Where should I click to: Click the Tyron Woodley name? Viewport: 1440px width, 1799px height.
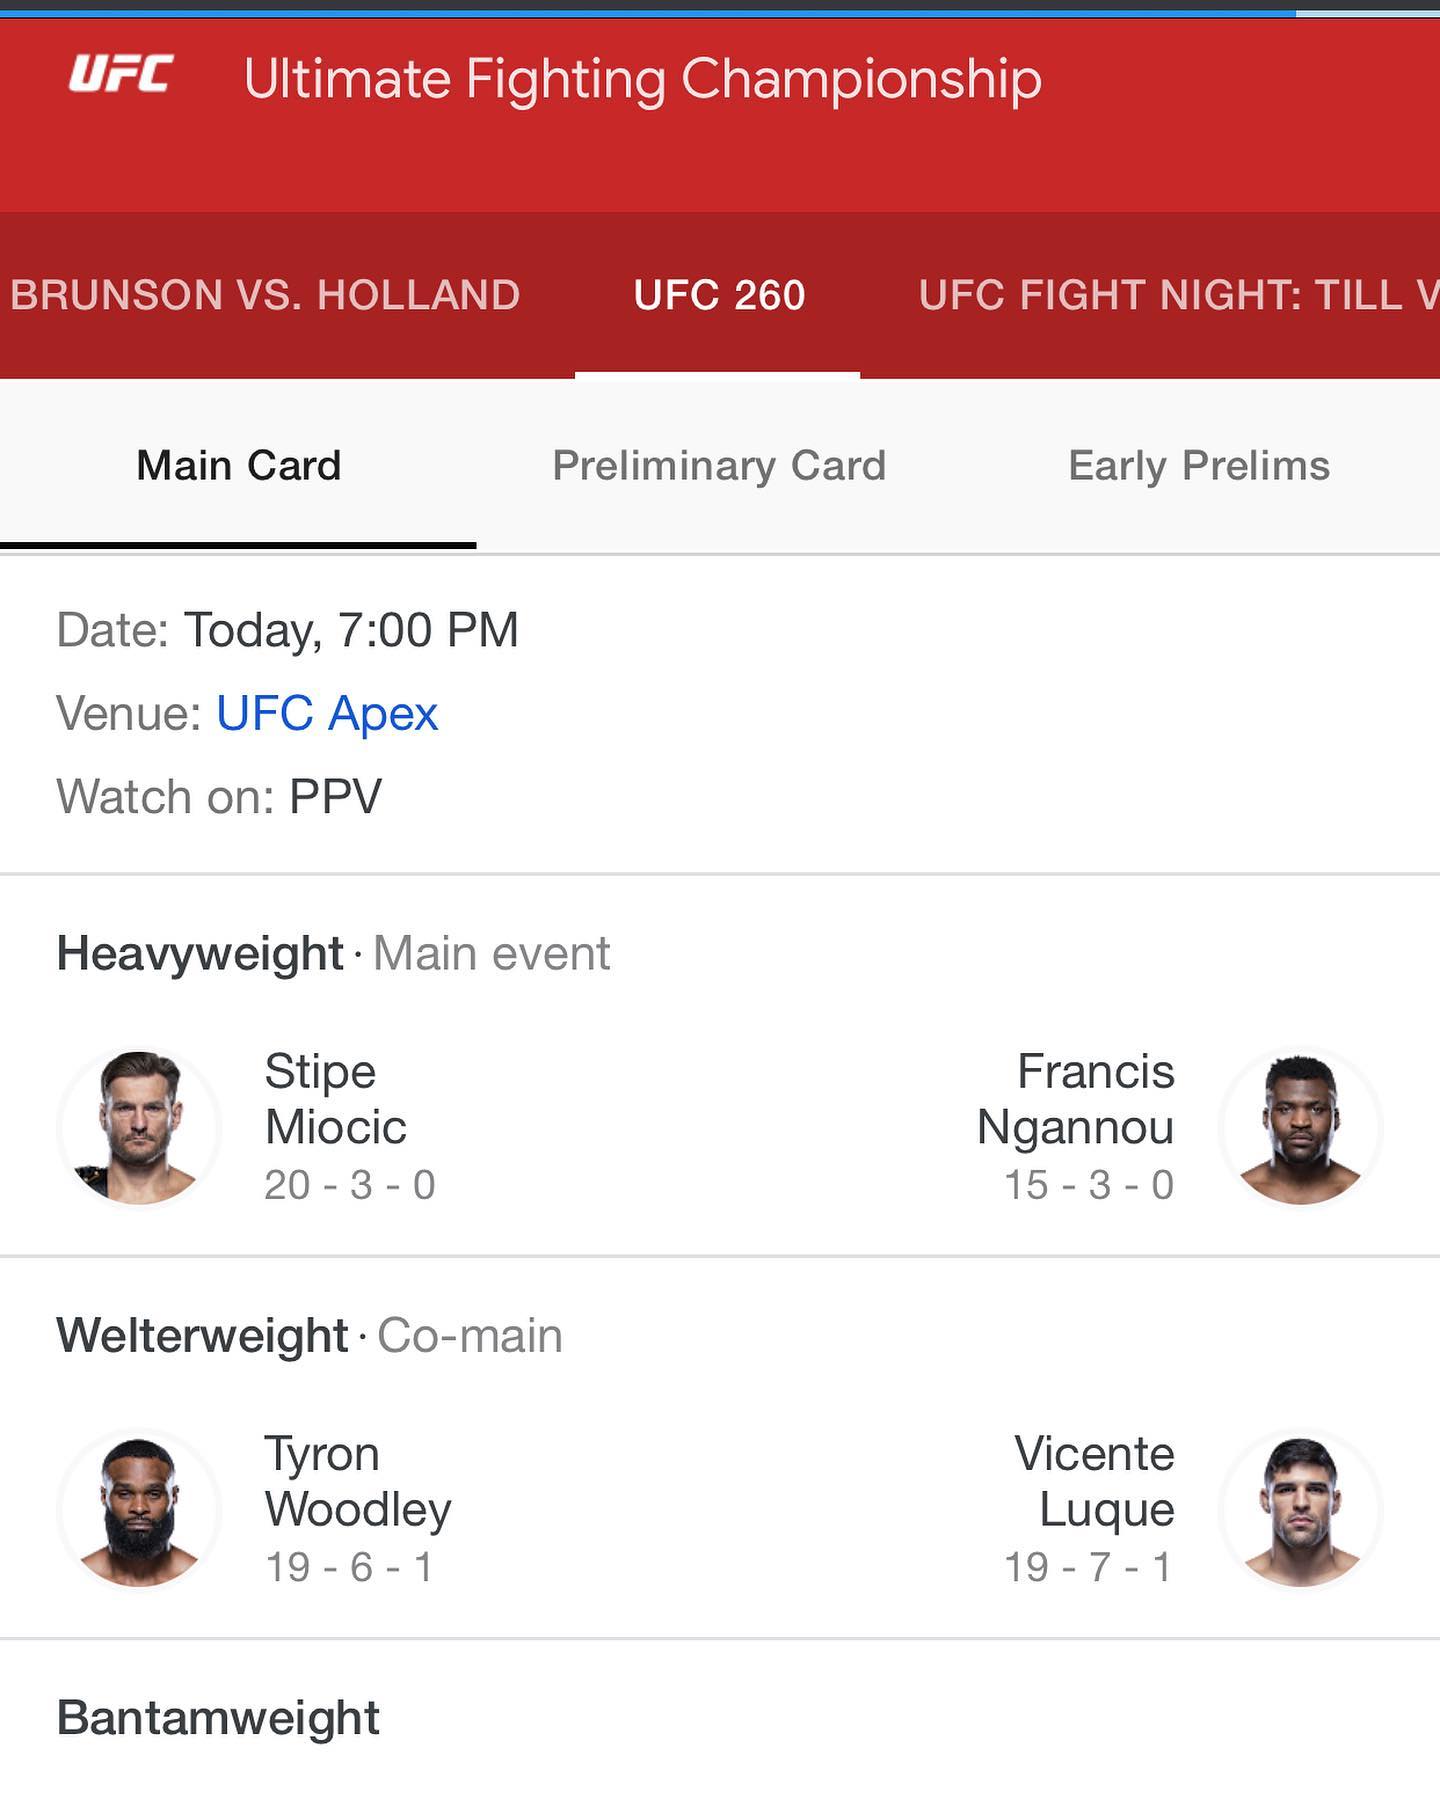(357, 1481)
